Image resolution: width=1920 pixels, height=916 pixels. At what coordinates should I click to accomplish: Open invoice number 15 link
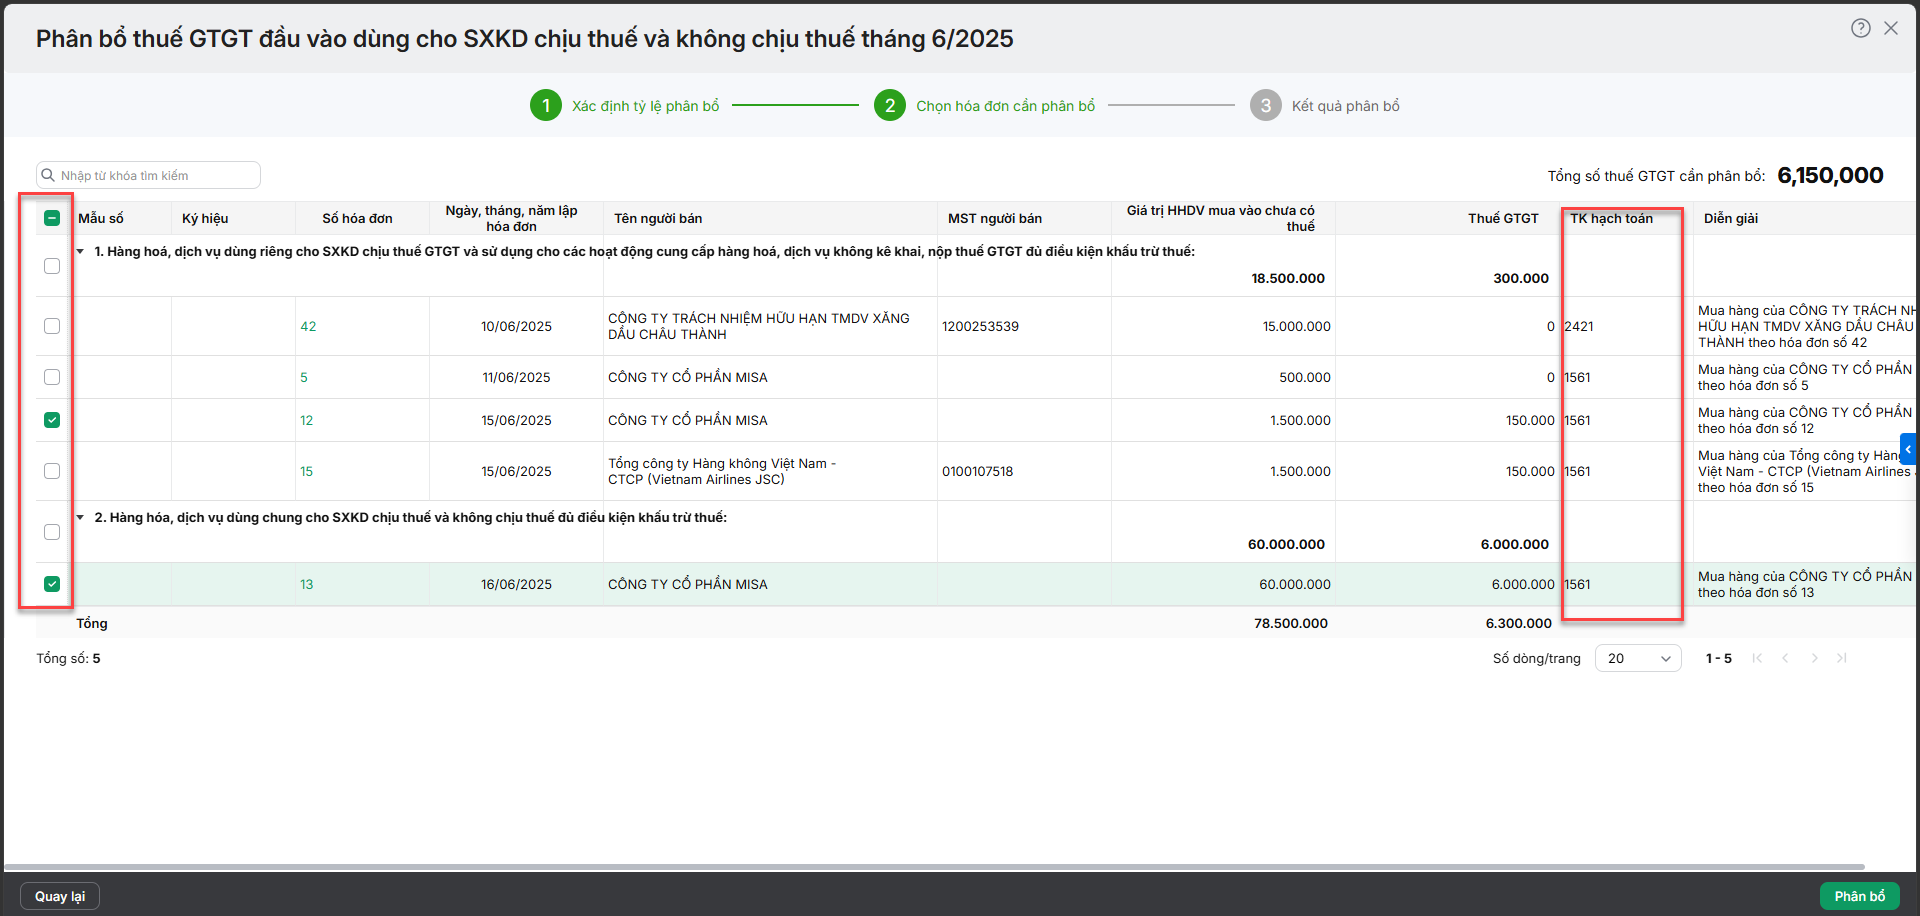[307, 471]
